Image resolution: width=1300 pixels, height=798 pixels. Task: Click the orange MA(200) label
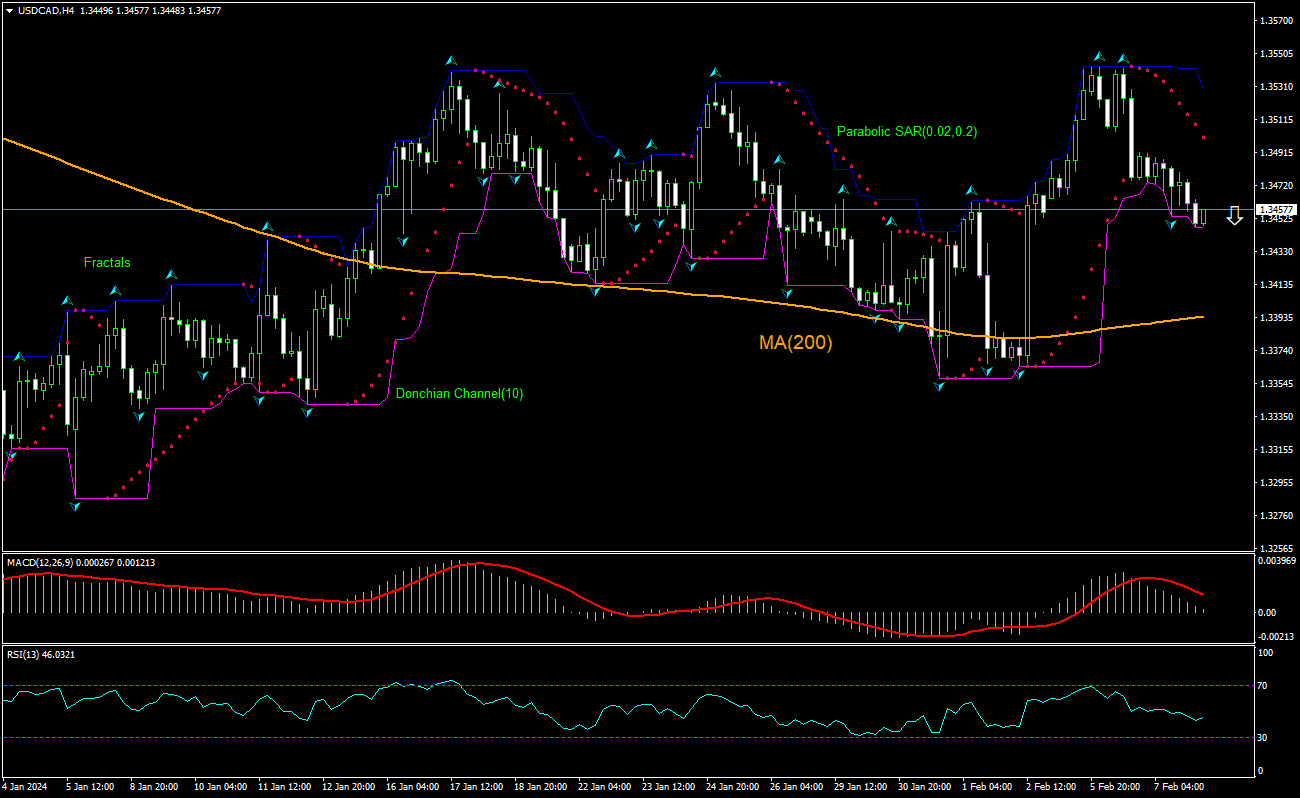point(795,343)
